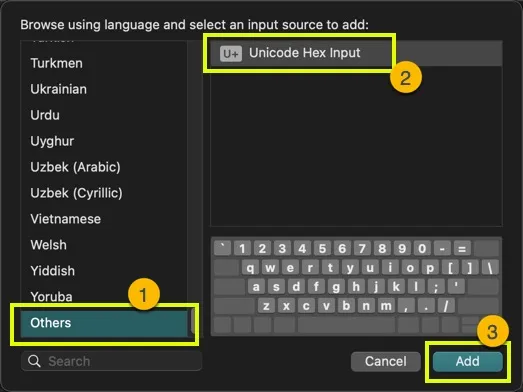The image size is (523, 392).
Task: Click the left bracket key on keyboard preview
Action: [450, 268]
